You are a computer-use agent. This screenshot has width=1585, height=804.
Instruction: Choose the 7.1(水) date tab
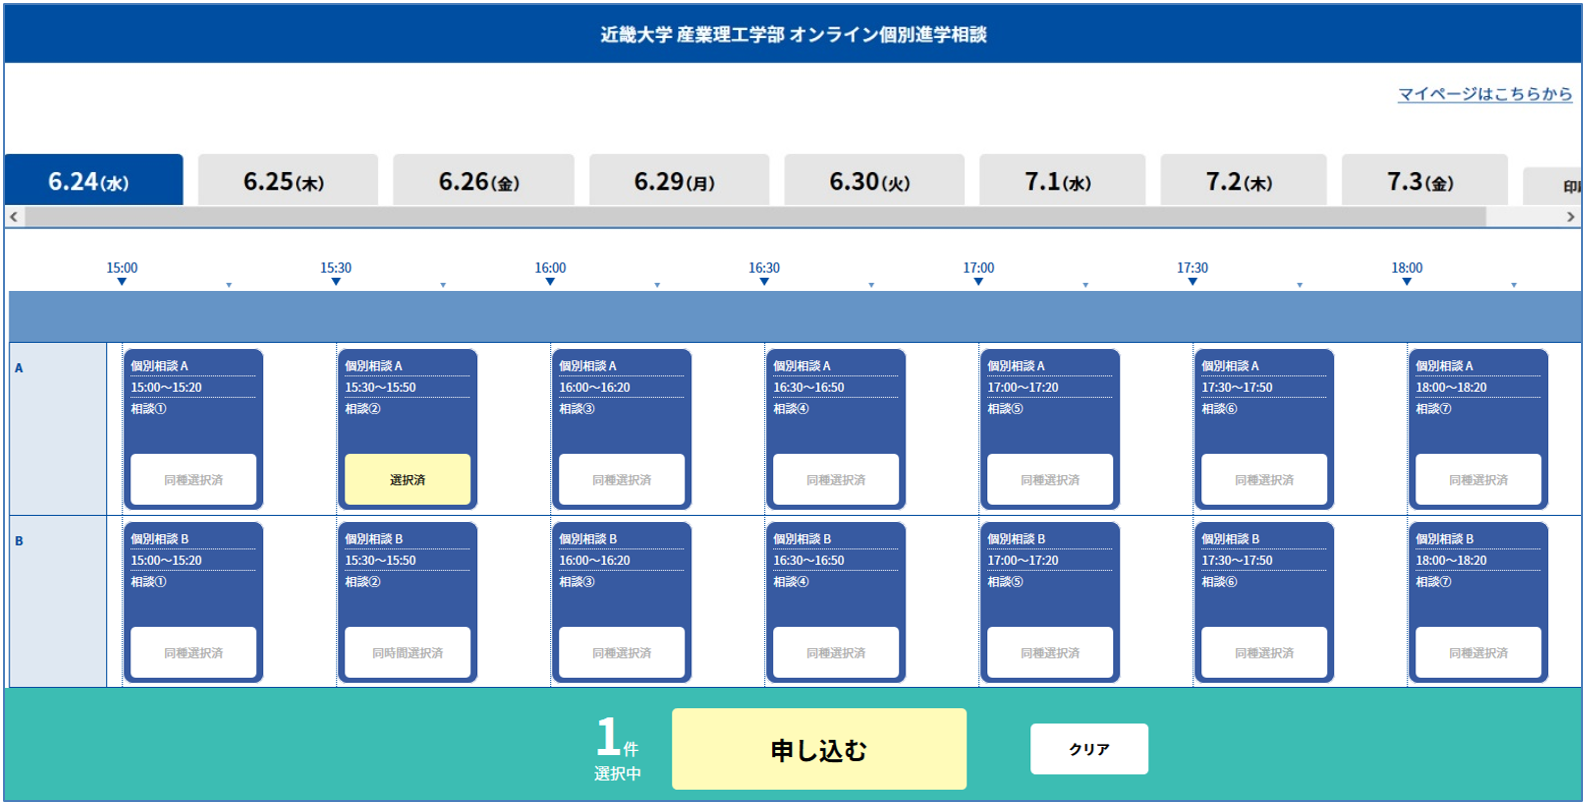(x=1062, y=180)
